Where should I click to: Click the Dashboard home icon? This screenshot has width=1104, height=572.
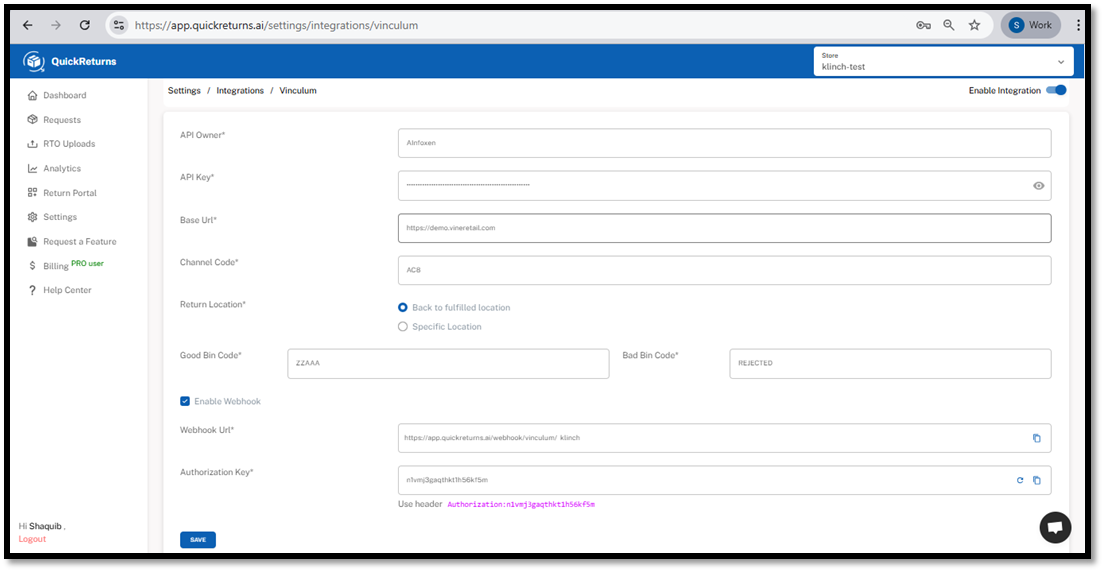click(x=32, y=95)
